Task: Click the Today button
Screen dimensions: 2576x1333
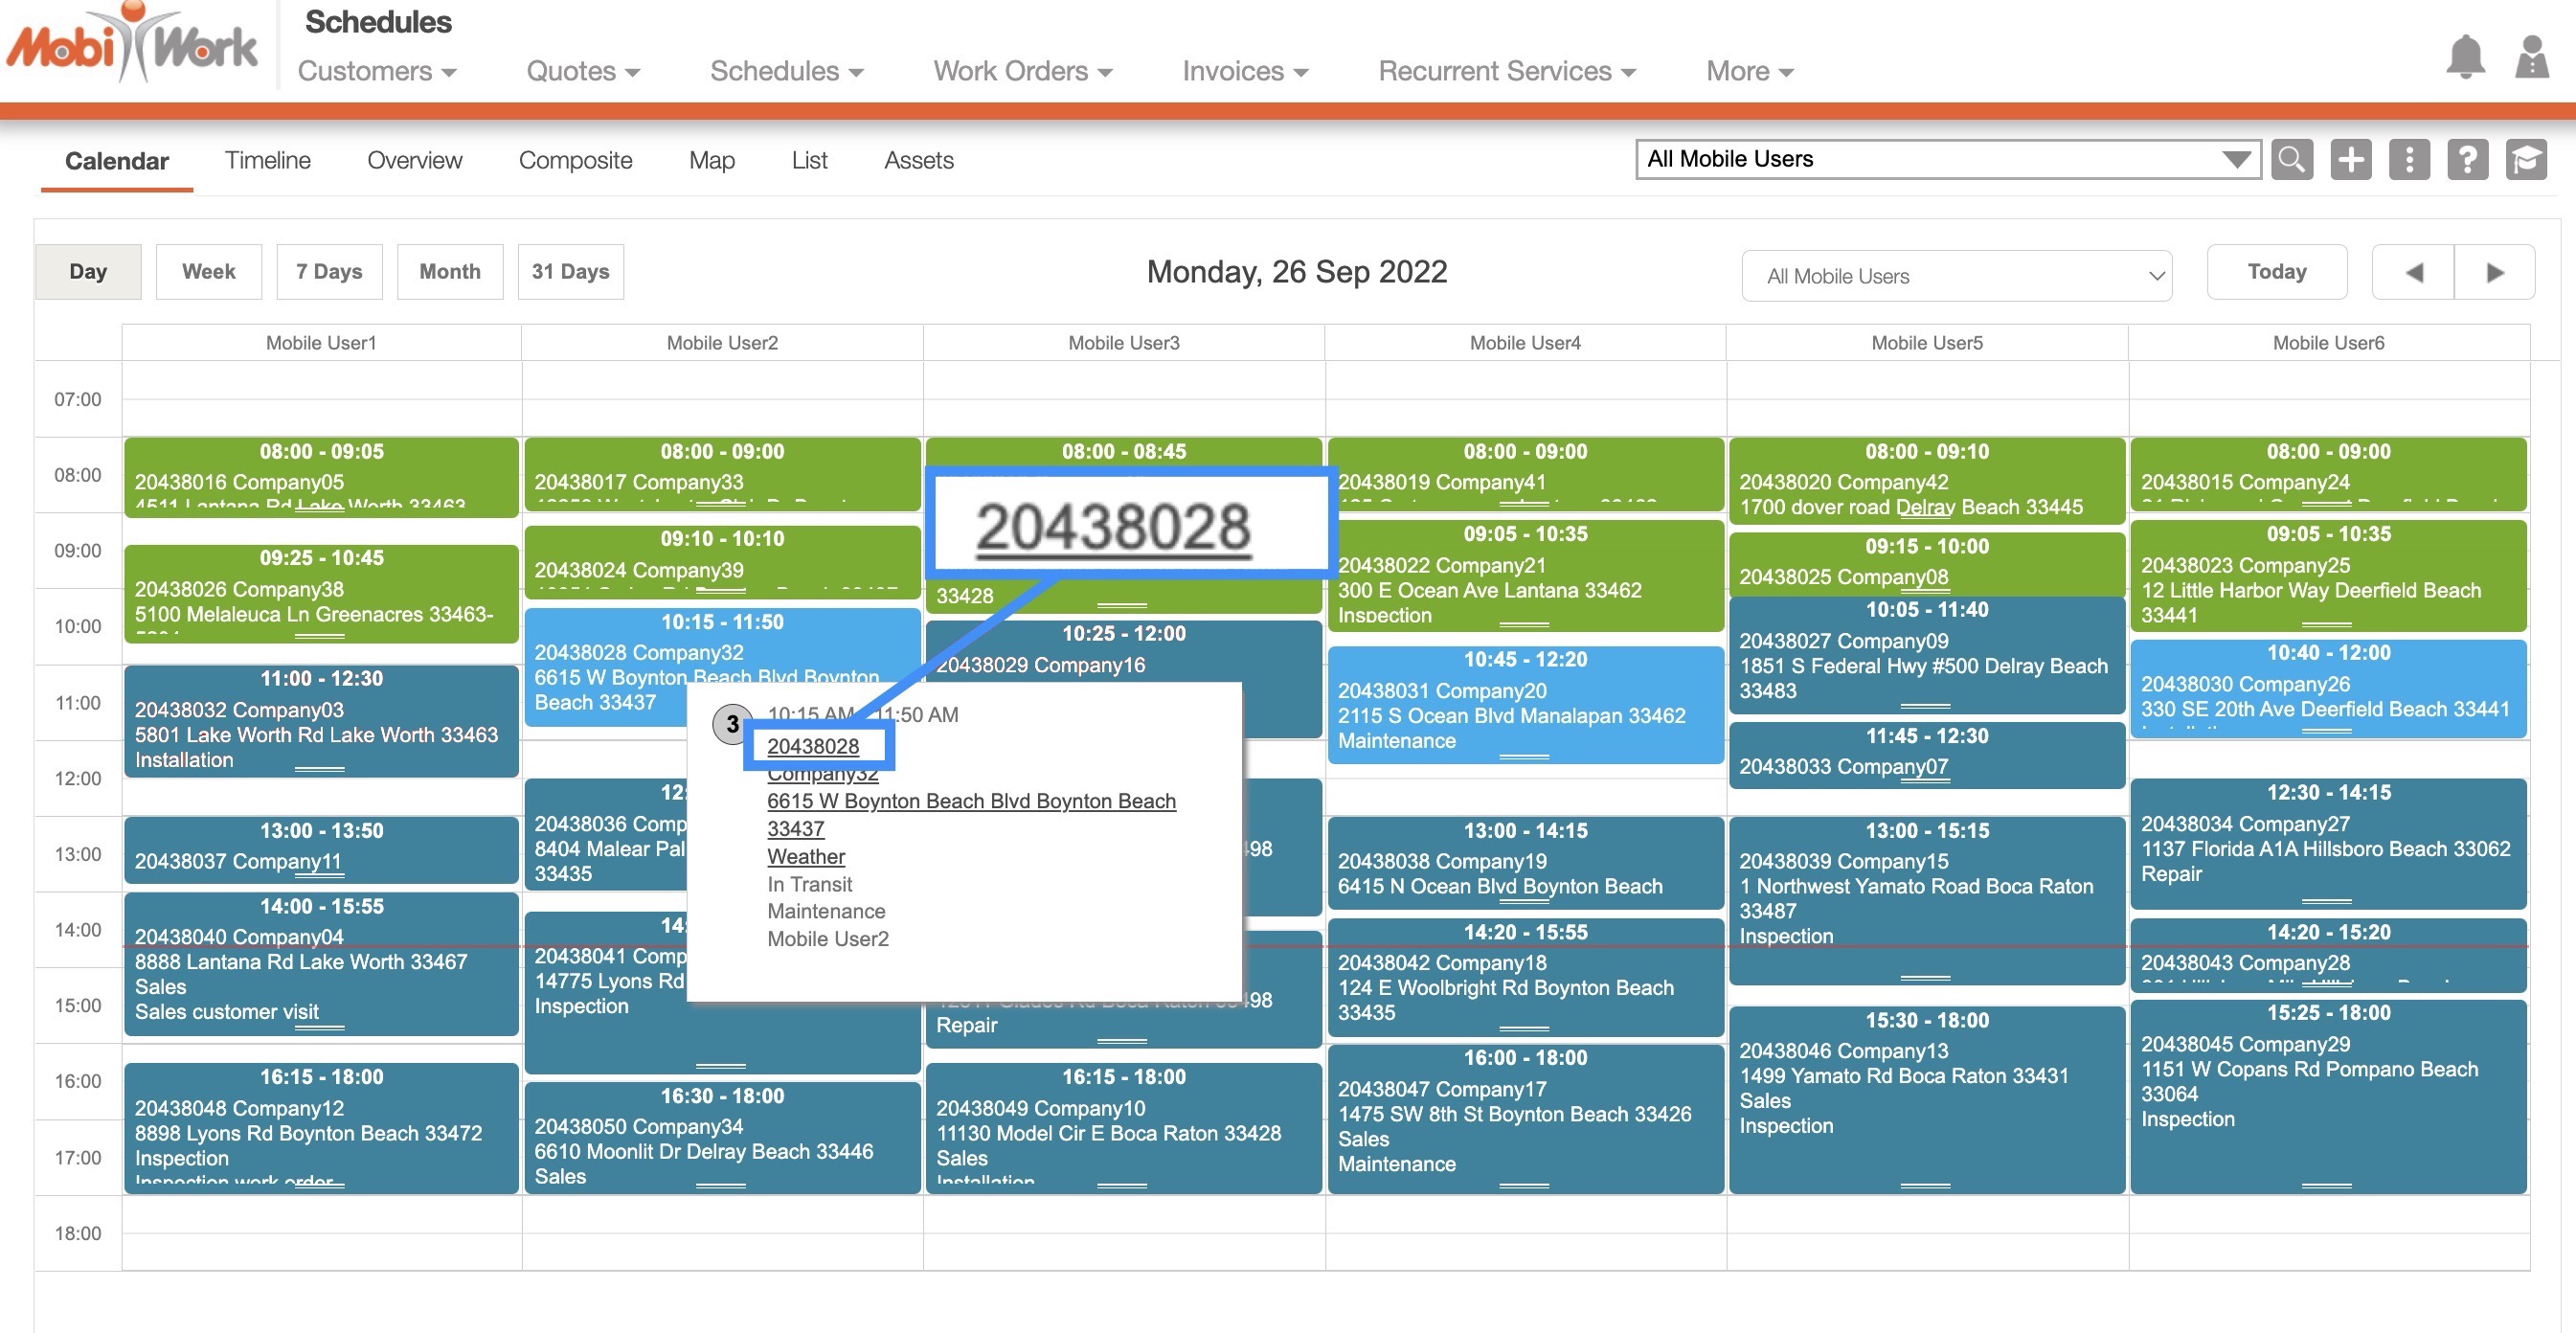Action: pyautogui.click(x=2276, y=272)
